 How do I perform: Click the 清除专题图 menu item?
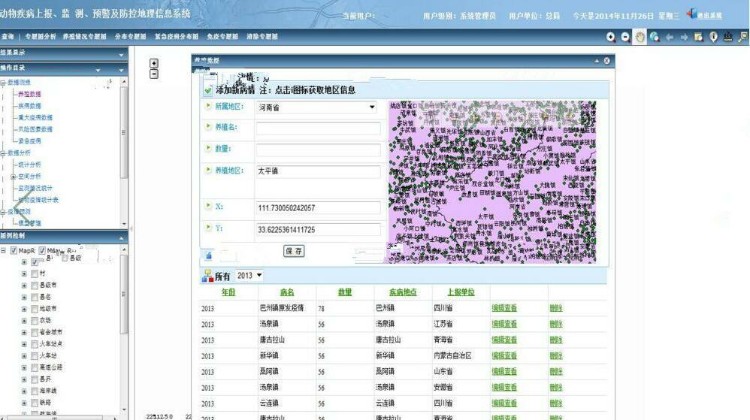(x=262, y=36)
